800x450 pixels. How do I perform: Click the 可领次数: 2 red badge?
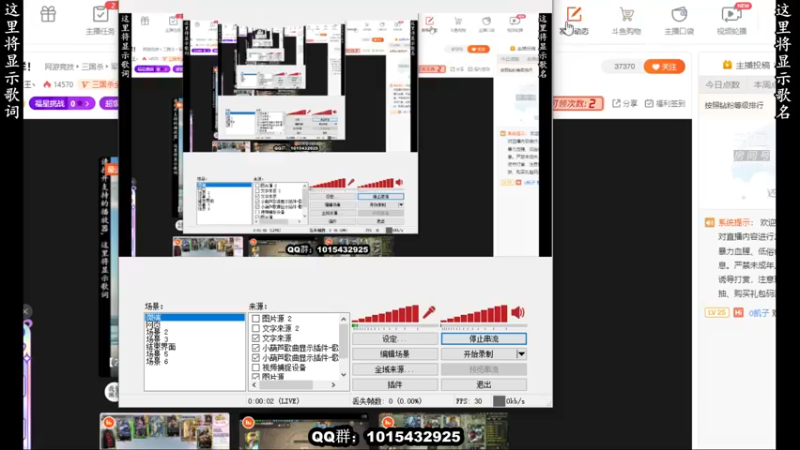point(577,104)
